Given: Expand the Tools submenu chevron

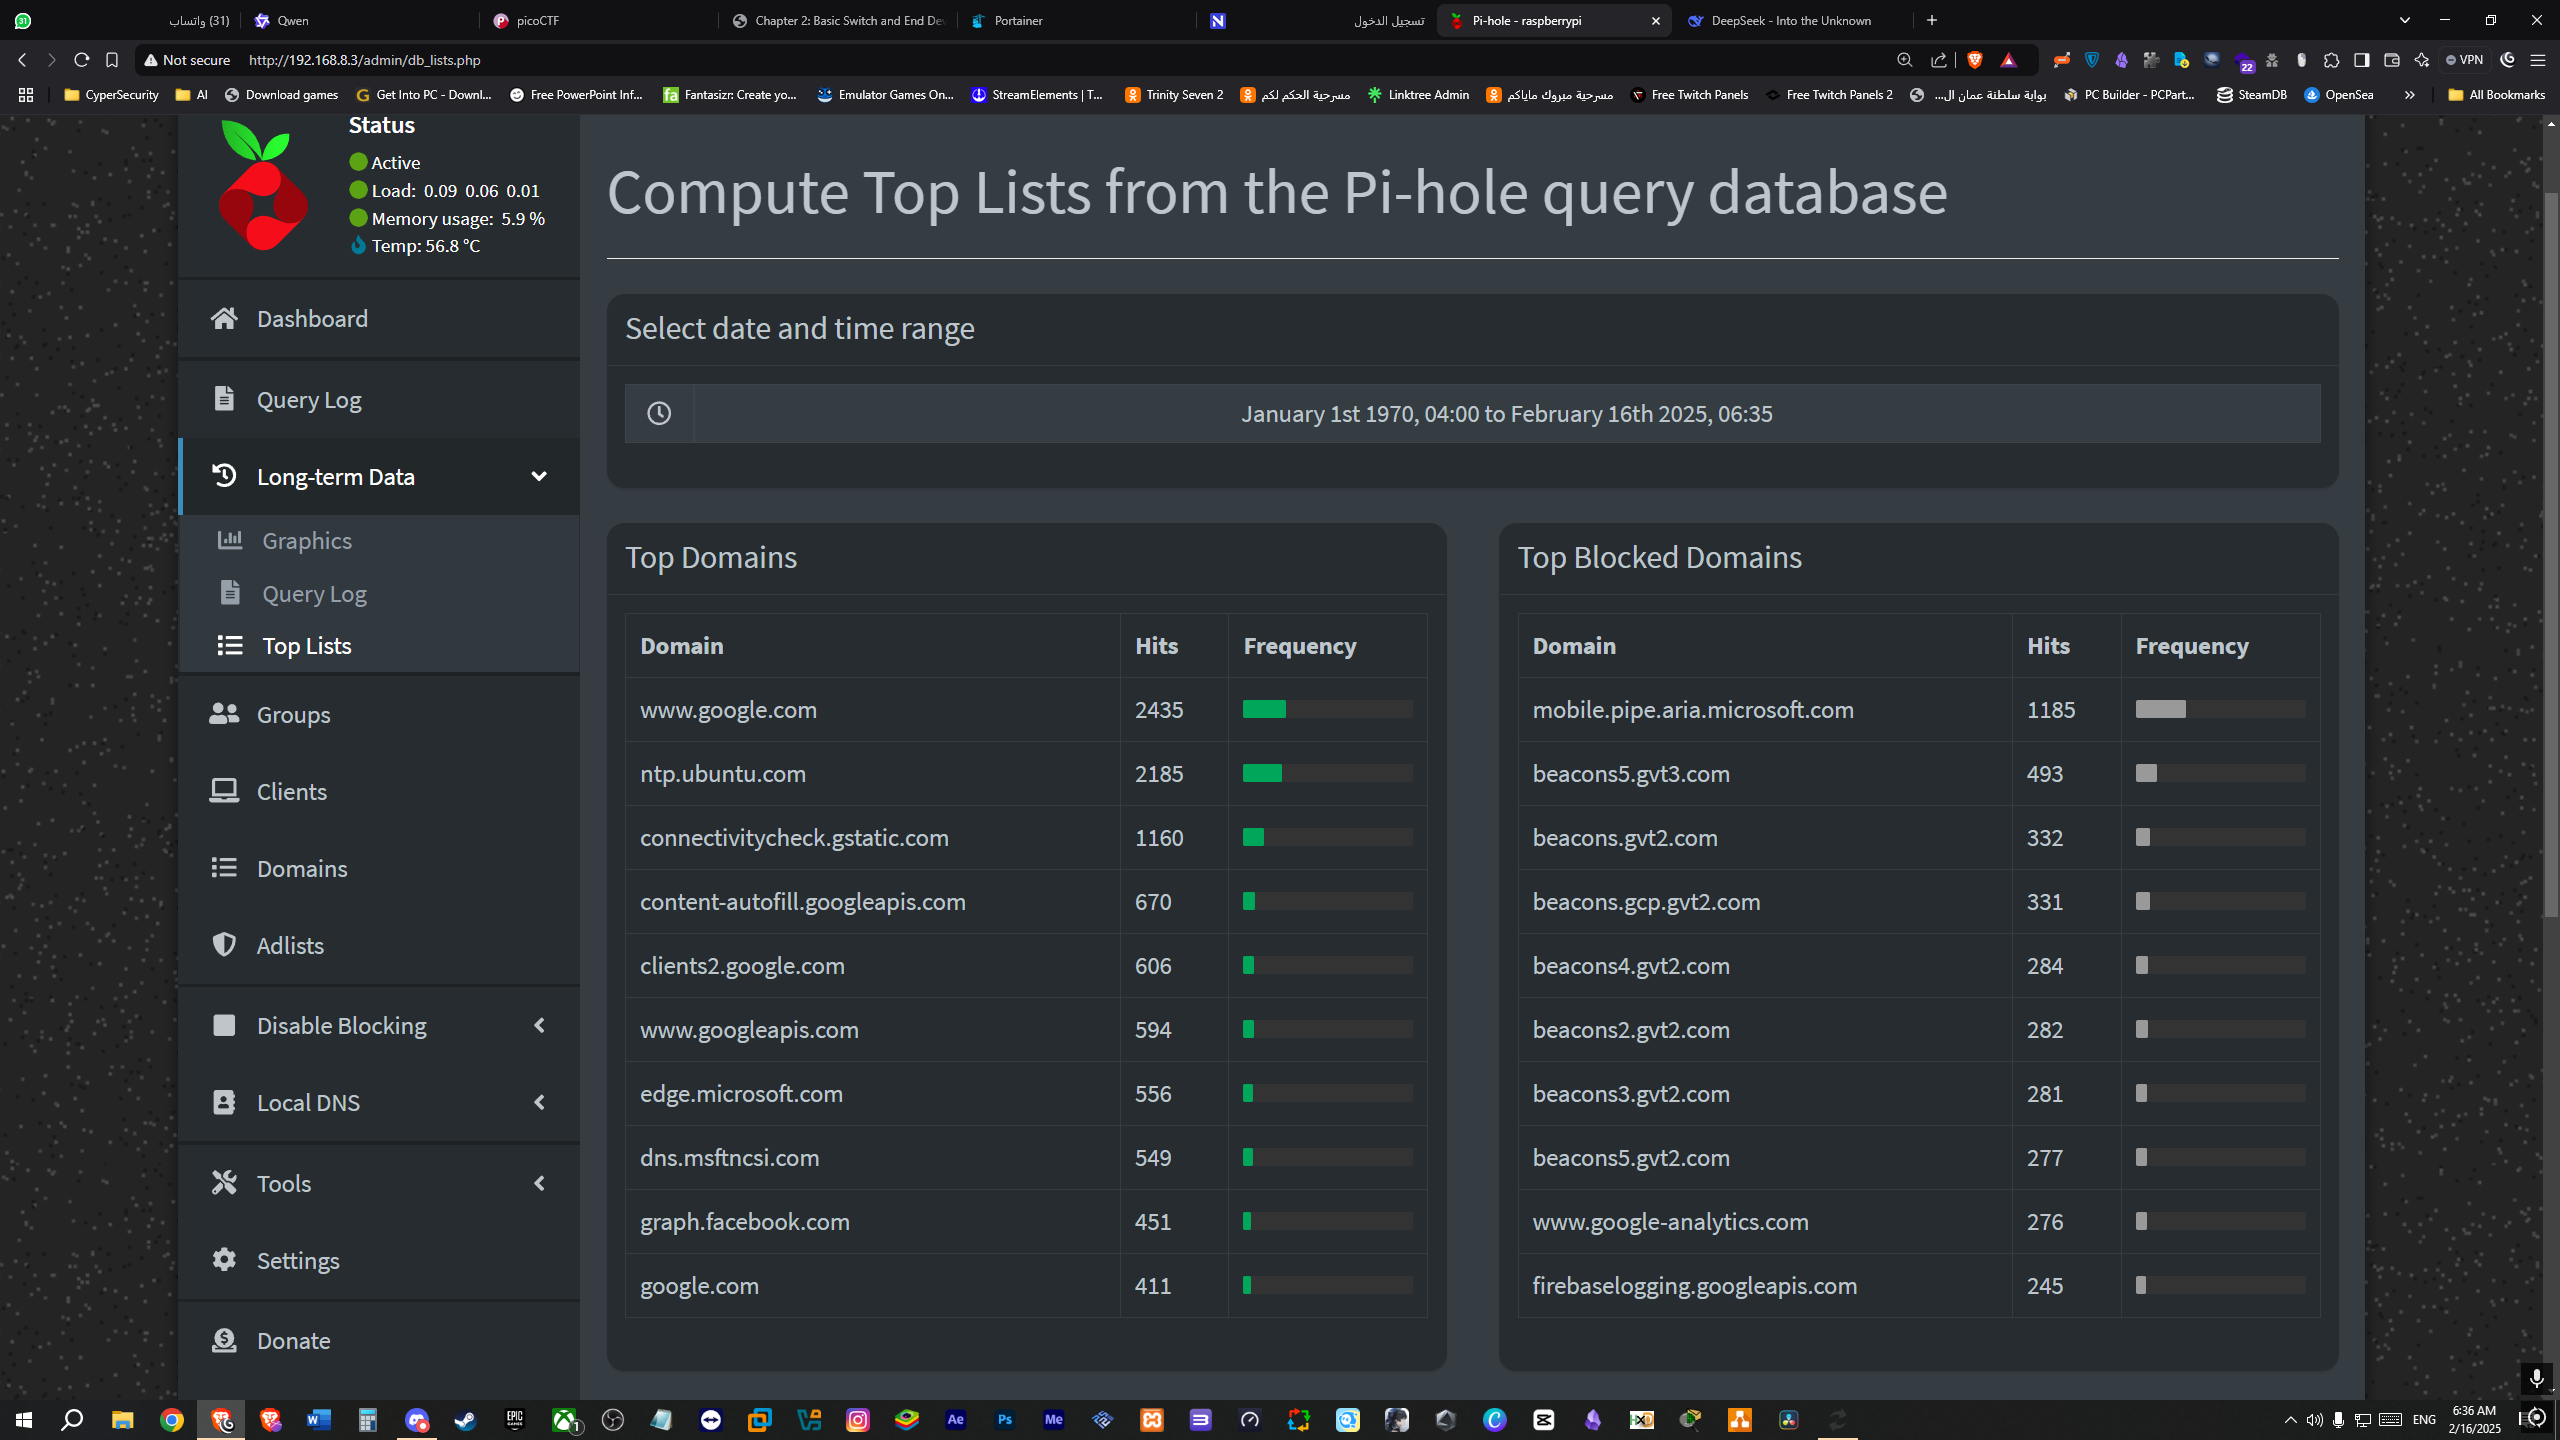Looking at the screenshot, I should 539,1183.
